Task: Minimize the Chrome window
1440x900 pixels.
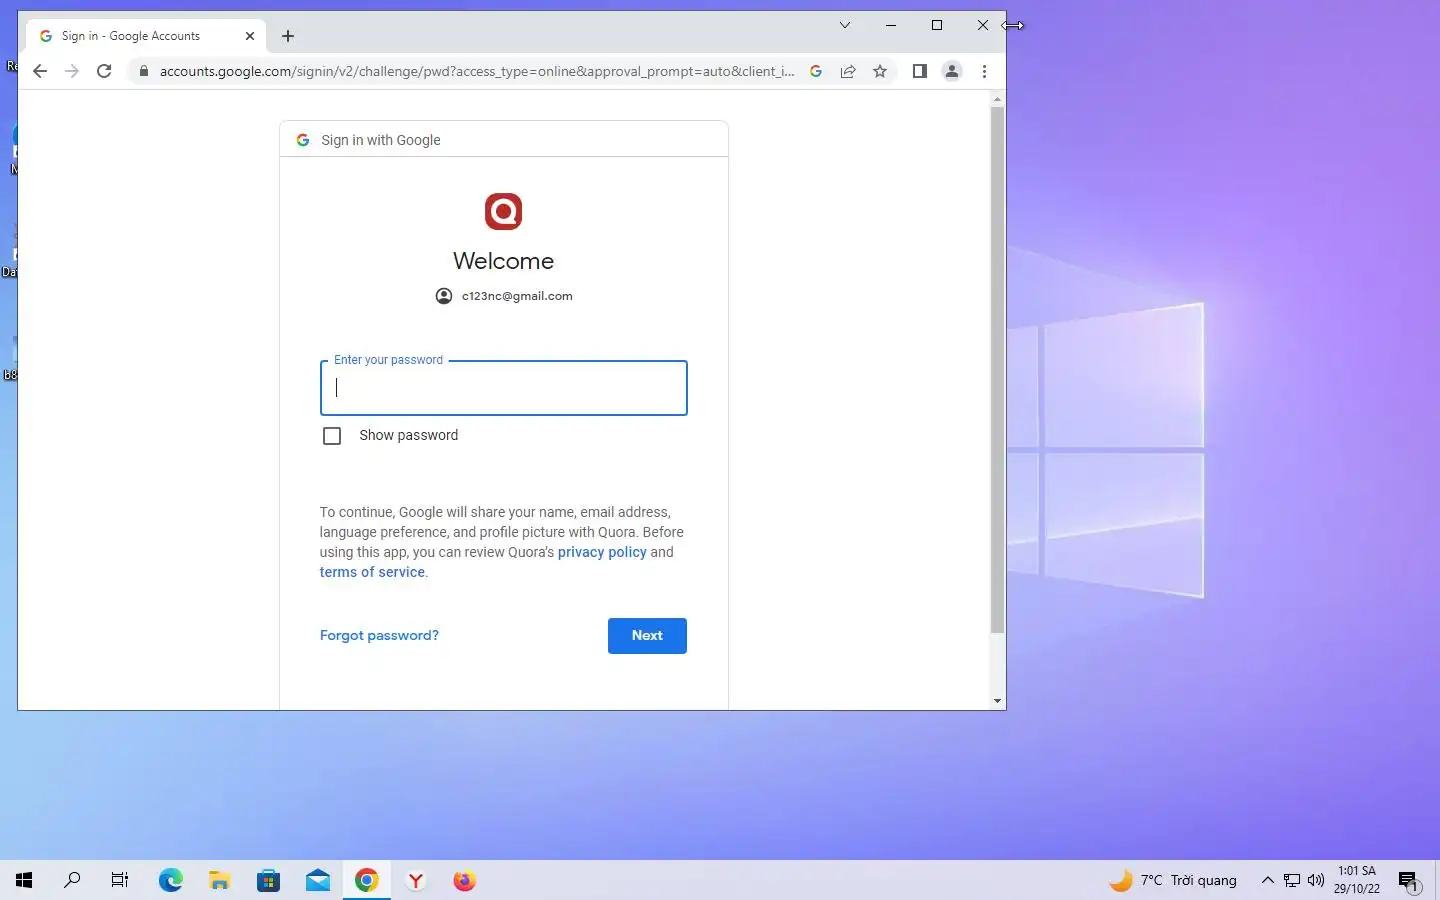Action: tap(891, 25)
